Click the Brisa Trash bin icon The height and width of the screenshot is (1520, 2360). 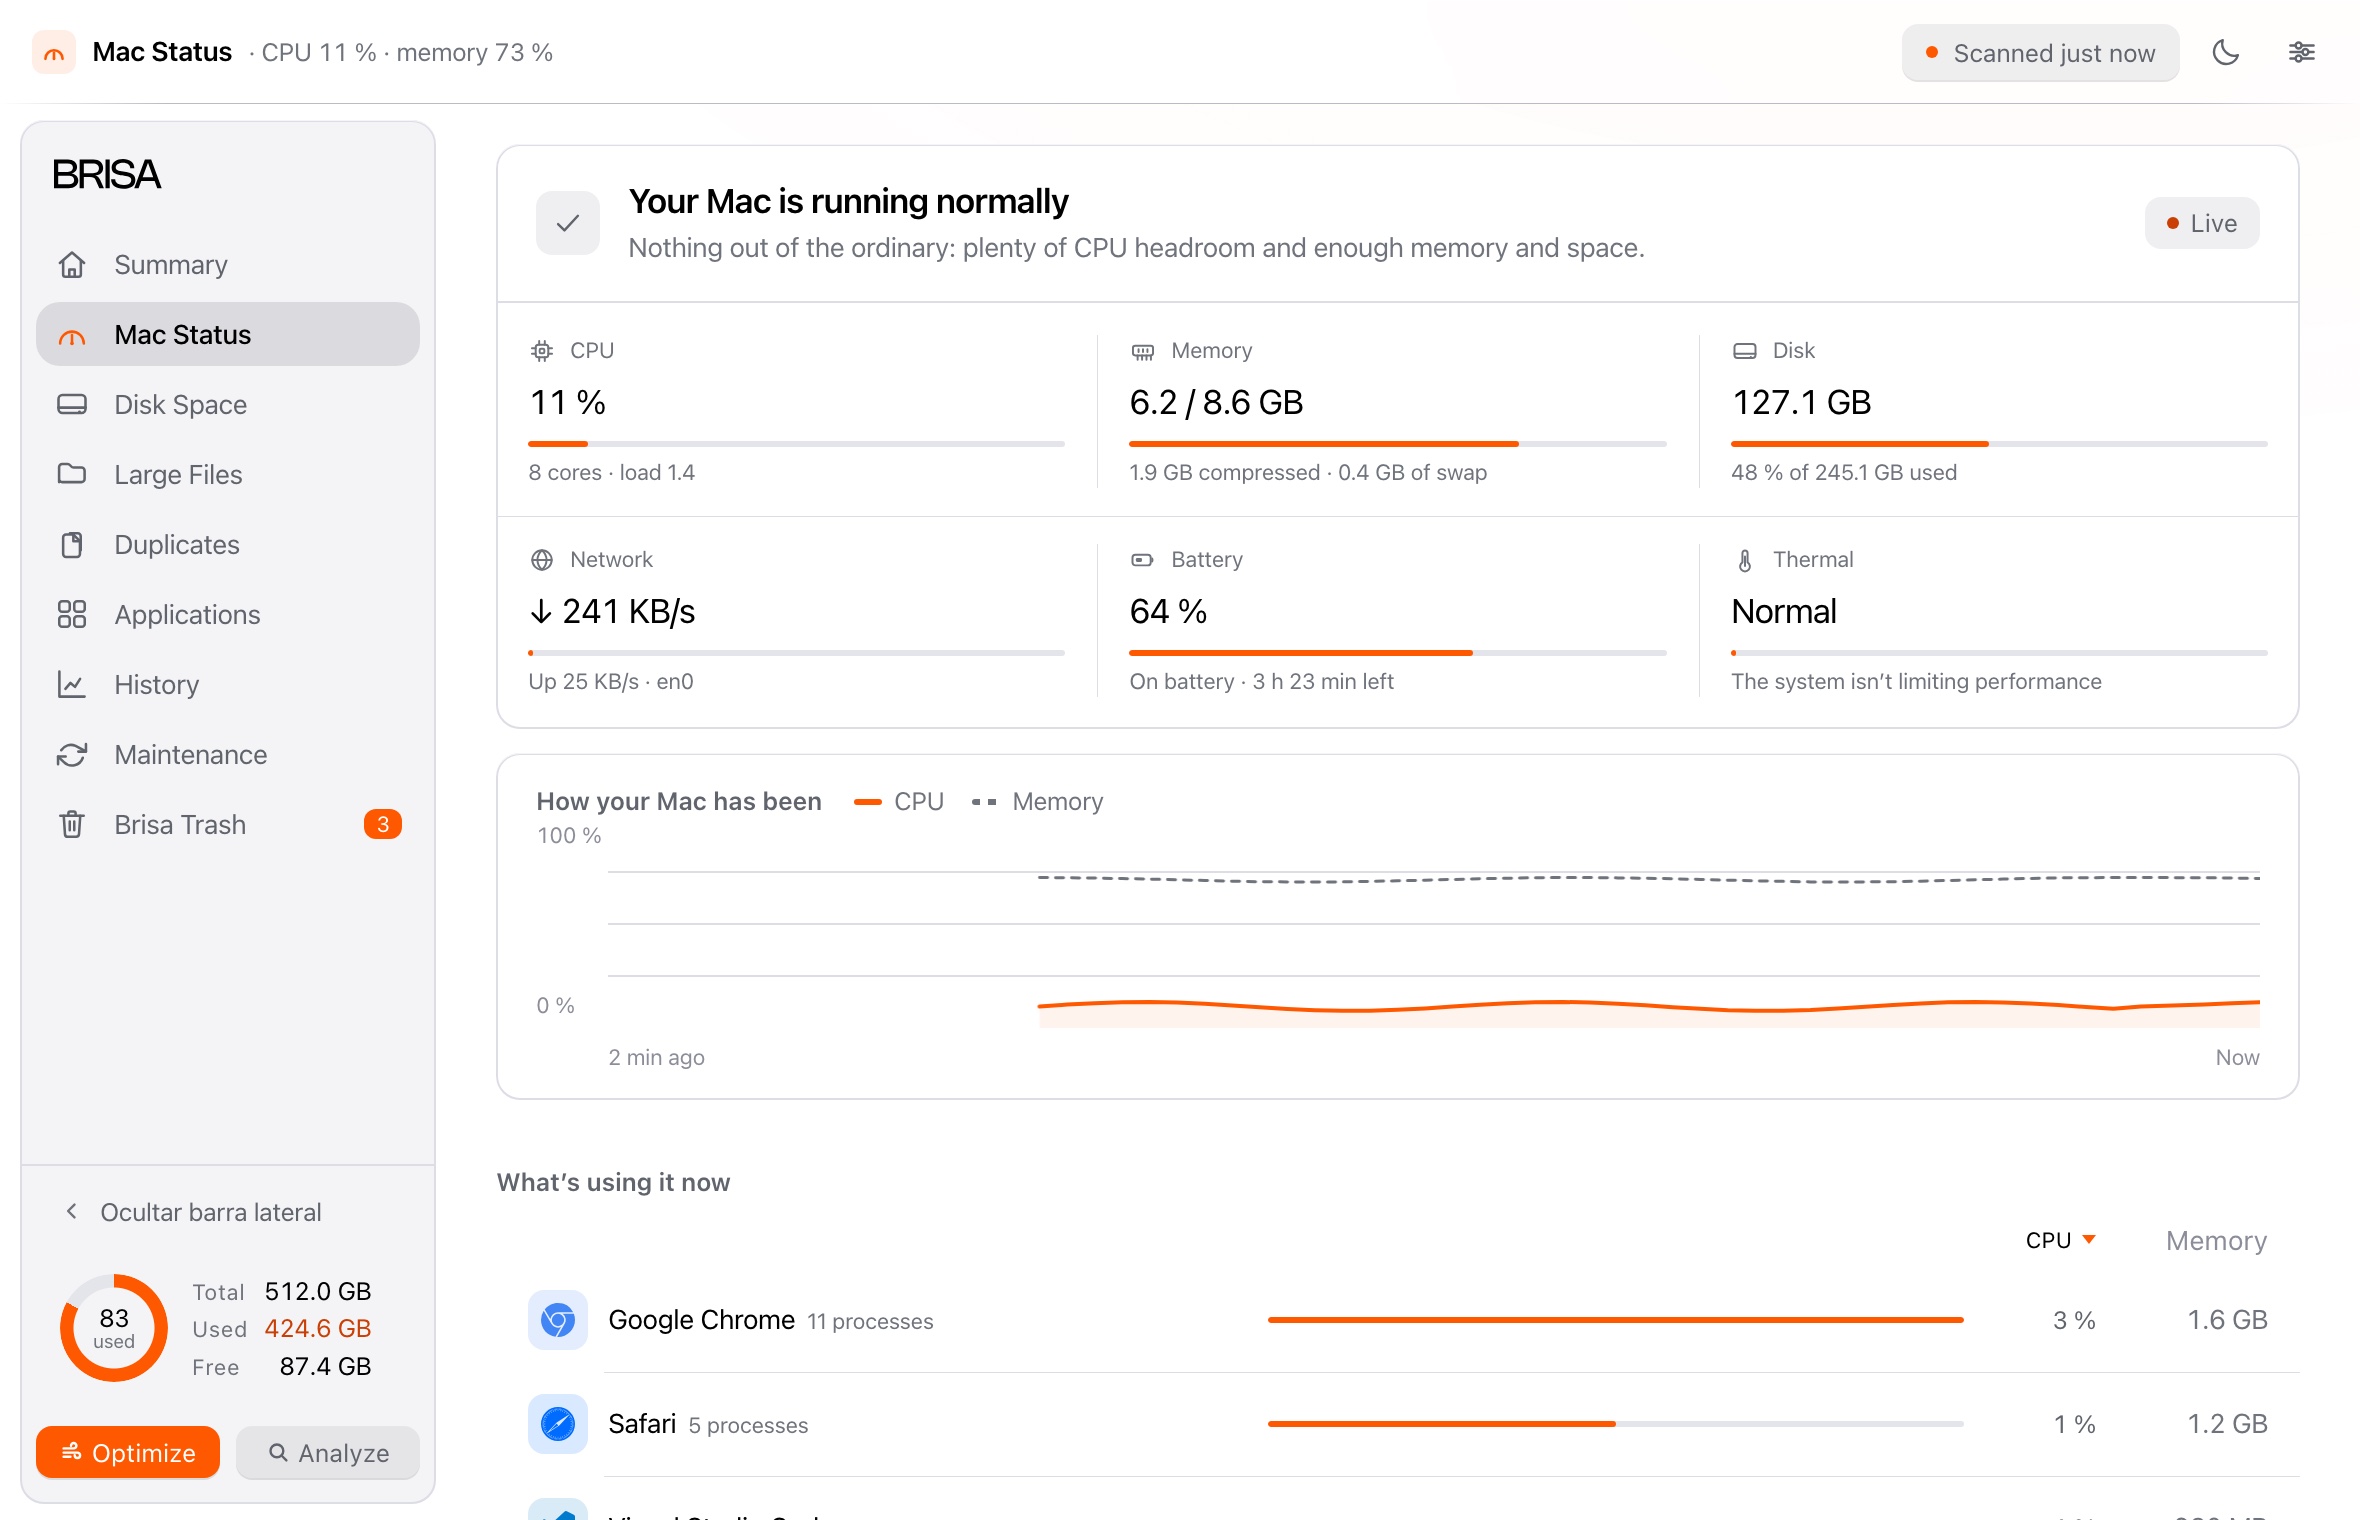tap(72, 825)
